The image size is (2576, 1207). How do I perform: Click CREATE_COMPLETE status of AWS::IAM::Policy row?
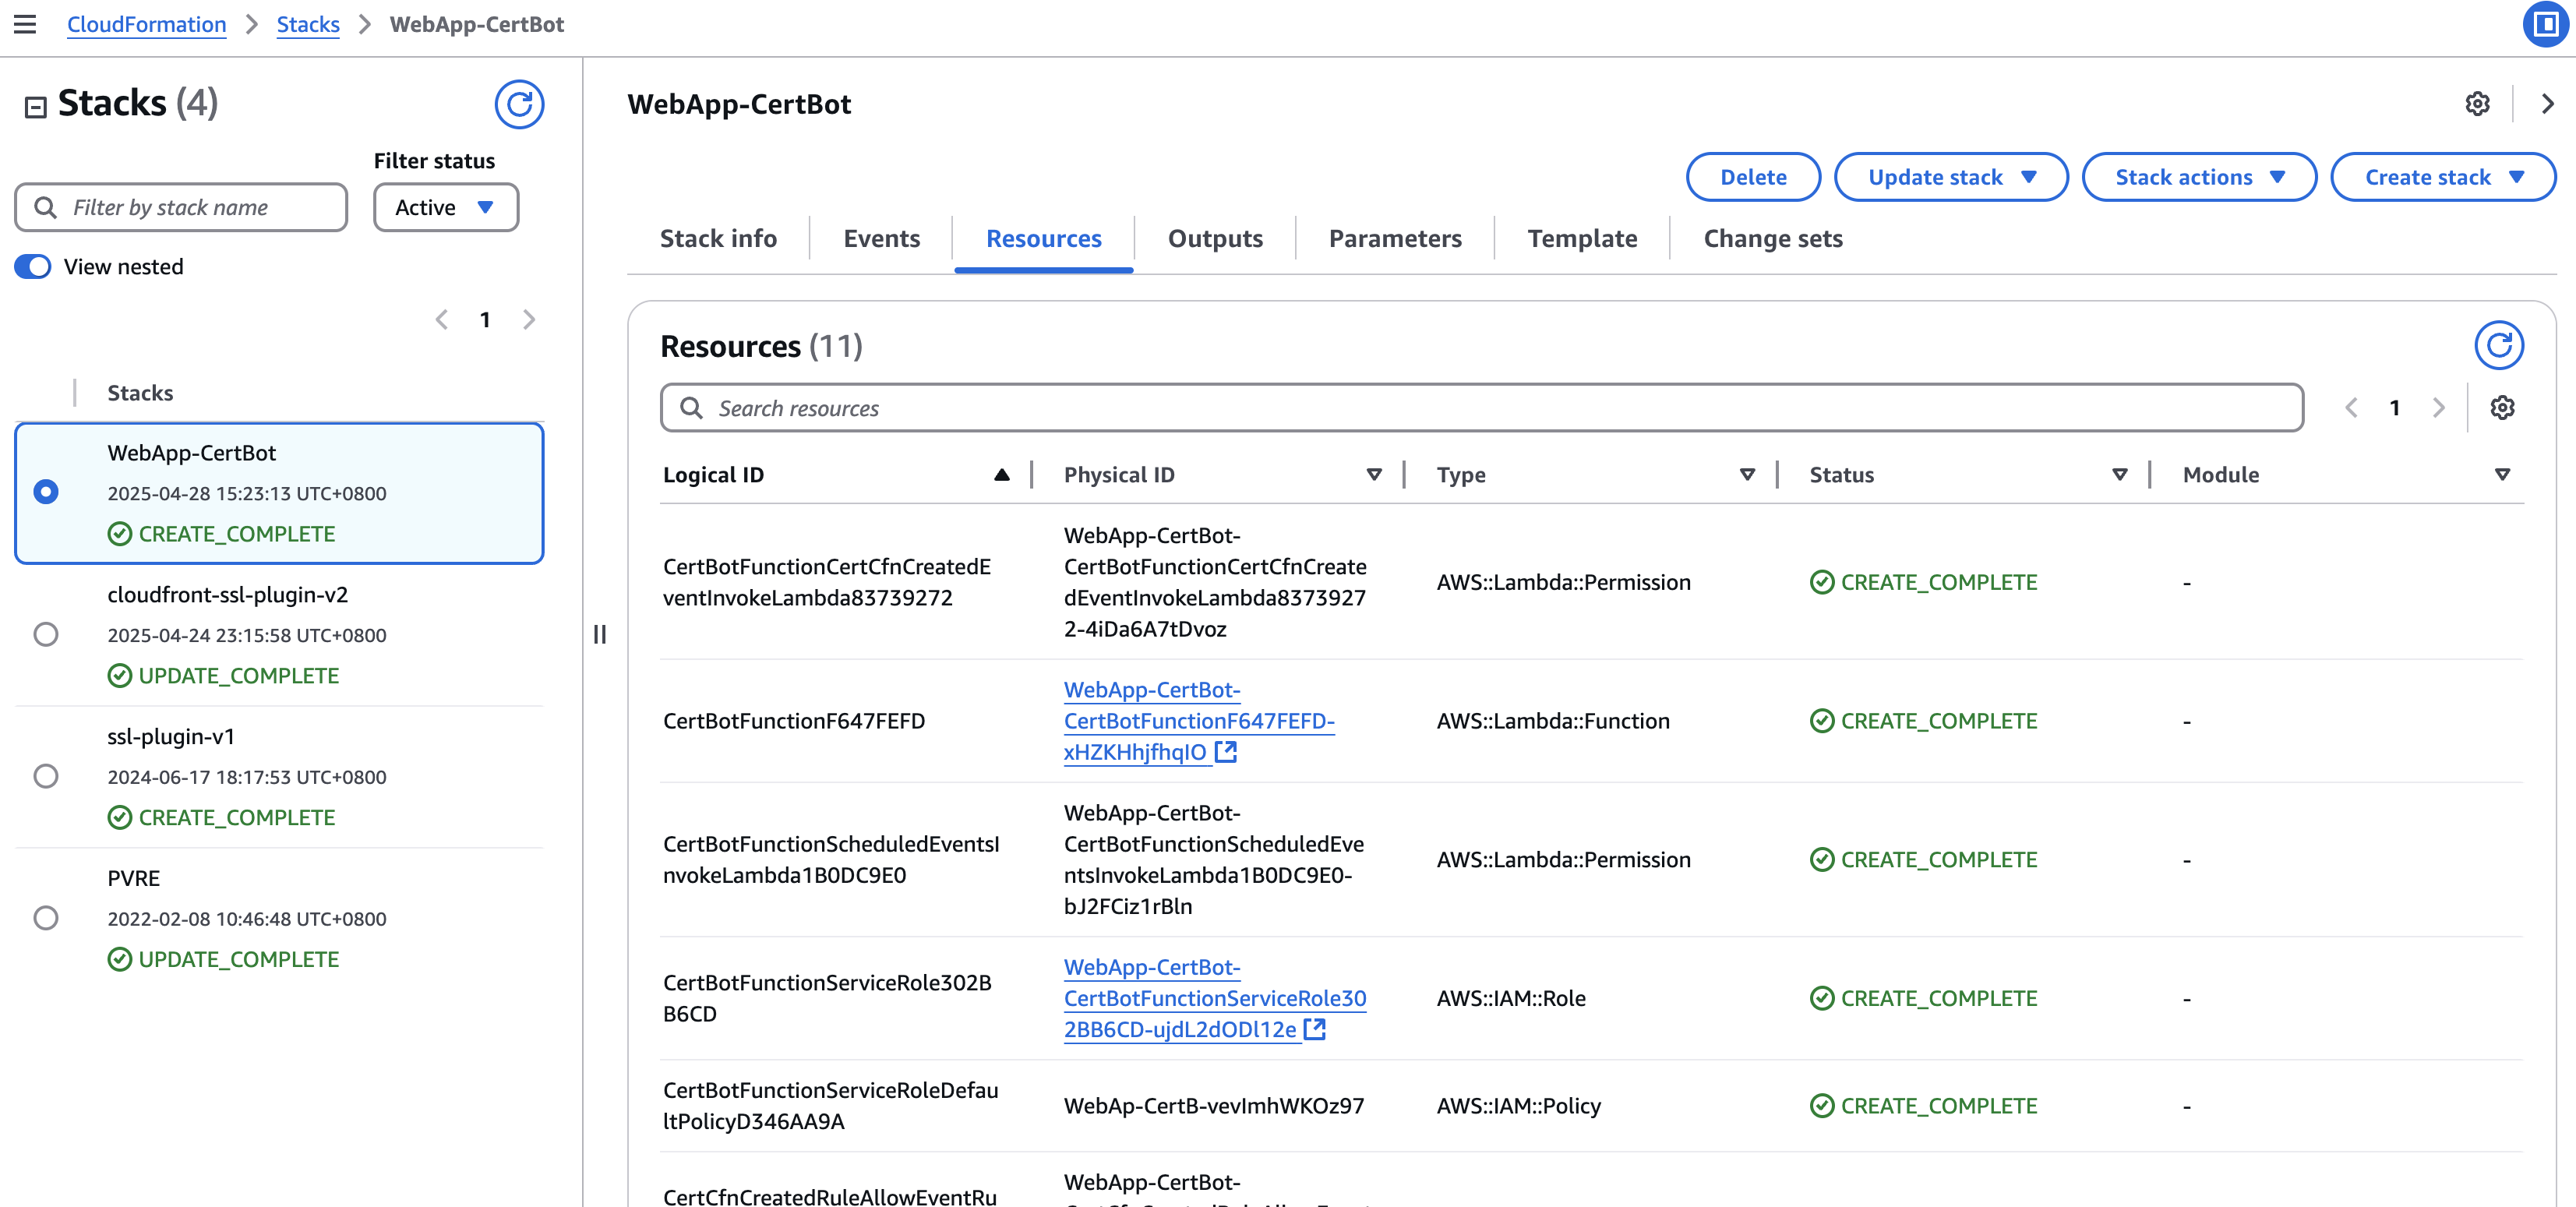click(x=1923, y=1106)
